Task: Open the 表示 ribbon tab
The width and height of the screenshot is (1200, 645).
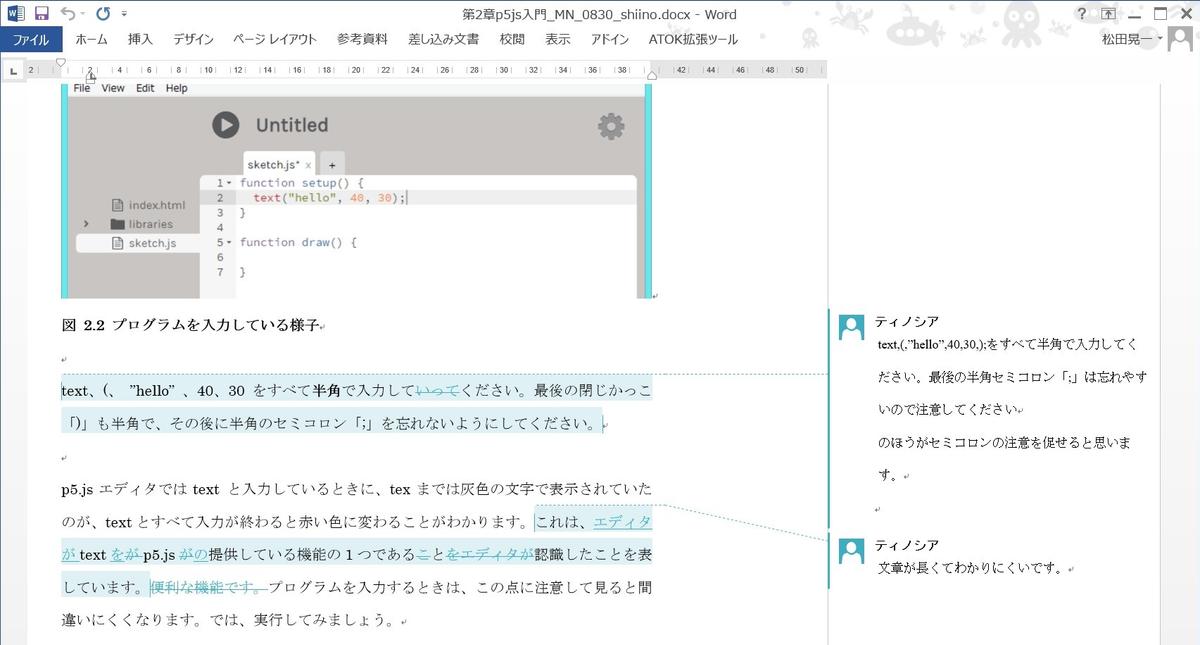Action: tap(558, 40)
